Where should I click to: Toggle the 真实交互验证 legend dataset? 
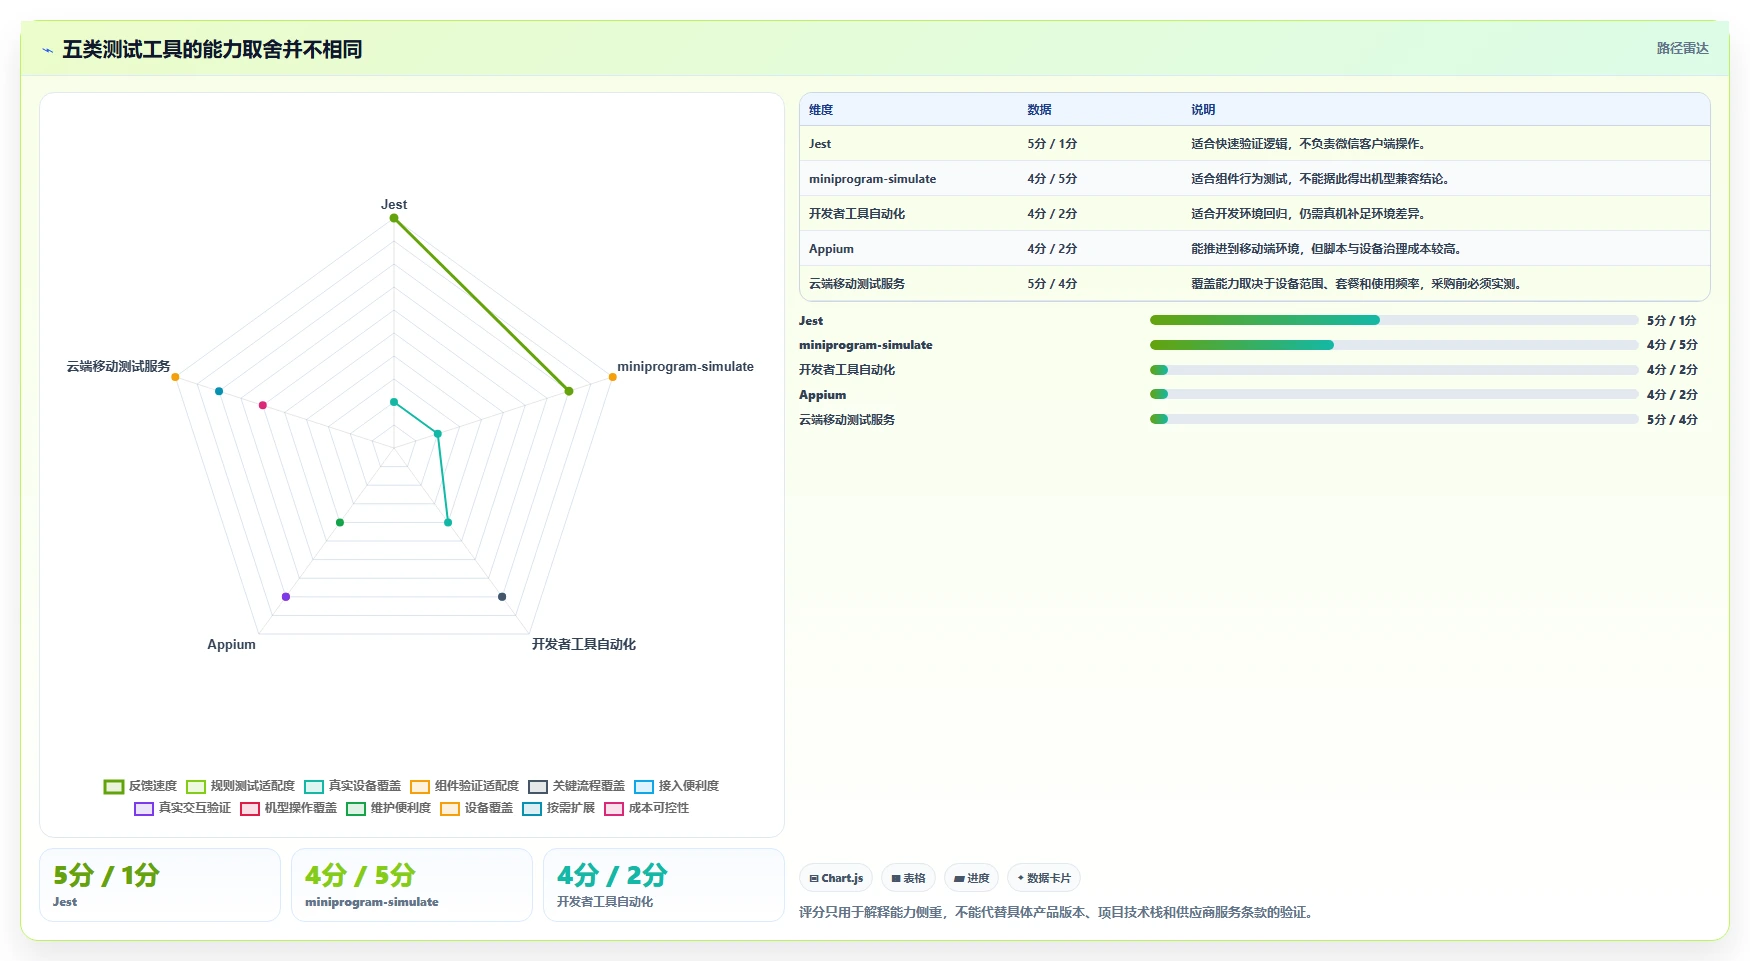click(x=182, y=808)
